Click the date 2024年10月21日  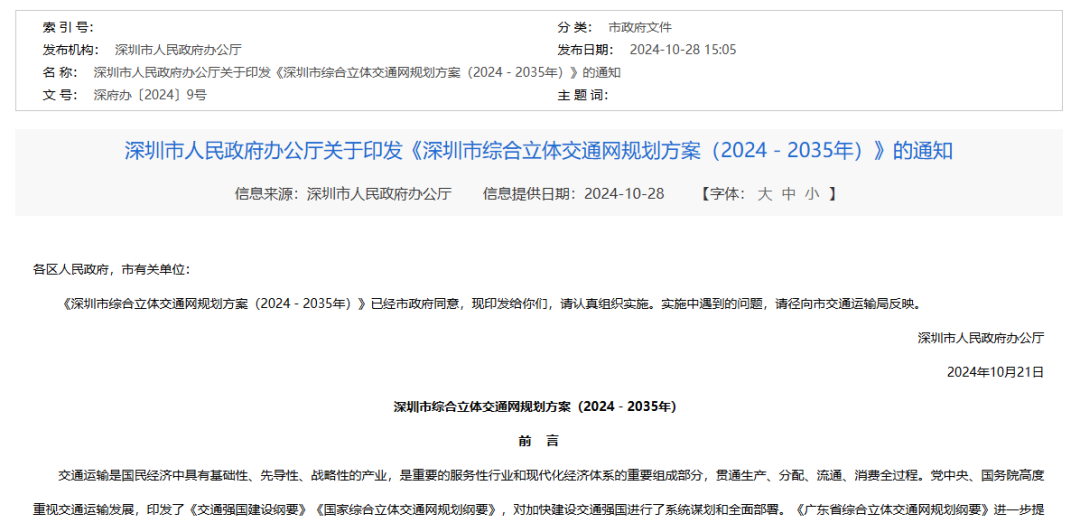996,372
